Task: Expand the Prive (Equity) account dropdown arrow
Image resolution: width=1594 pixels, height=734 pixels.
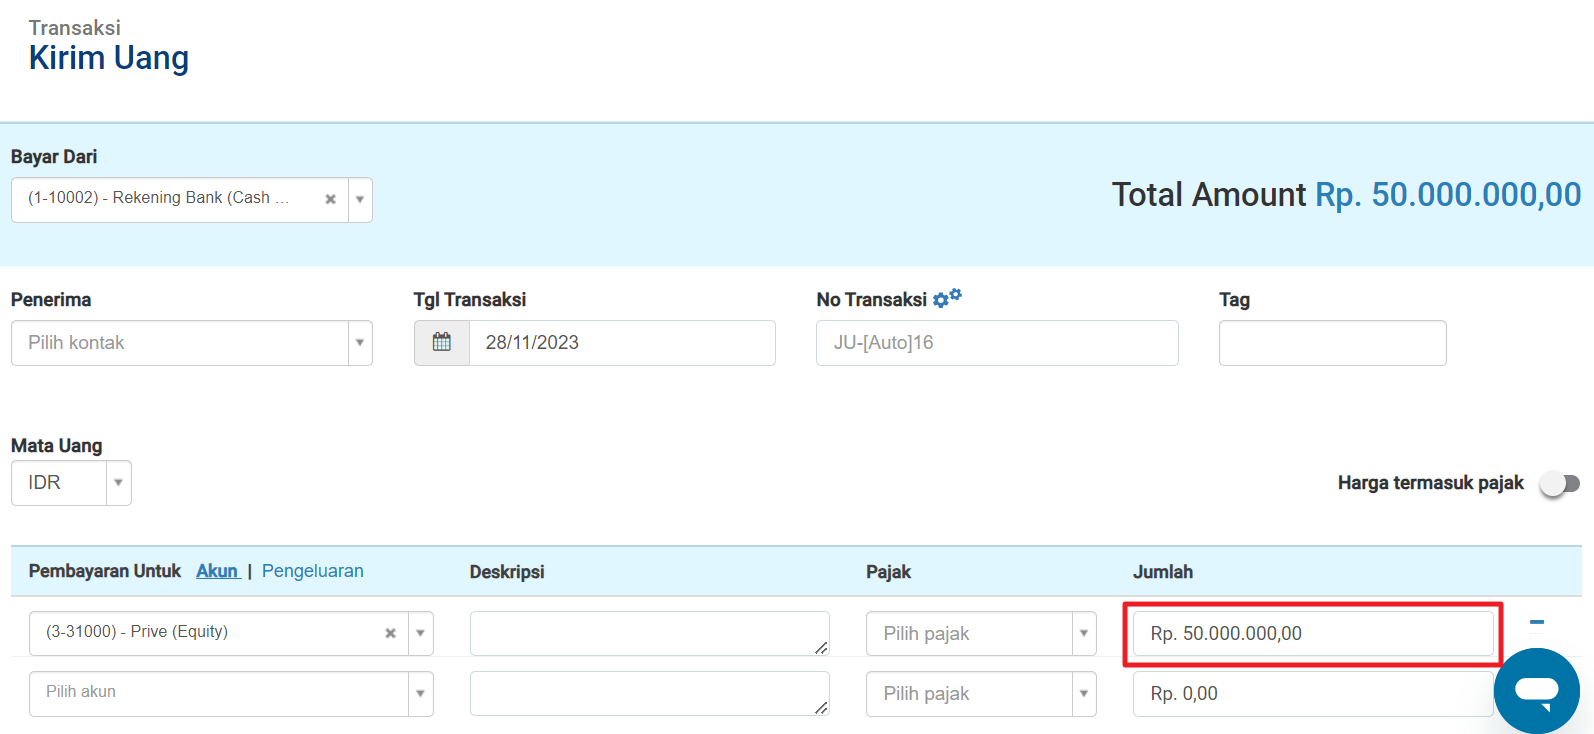Action: point(420,633)
